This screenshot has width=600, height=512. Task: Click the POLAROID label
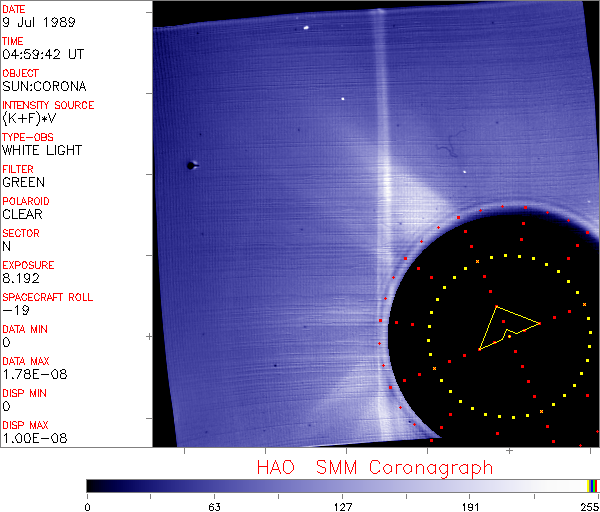26,201
